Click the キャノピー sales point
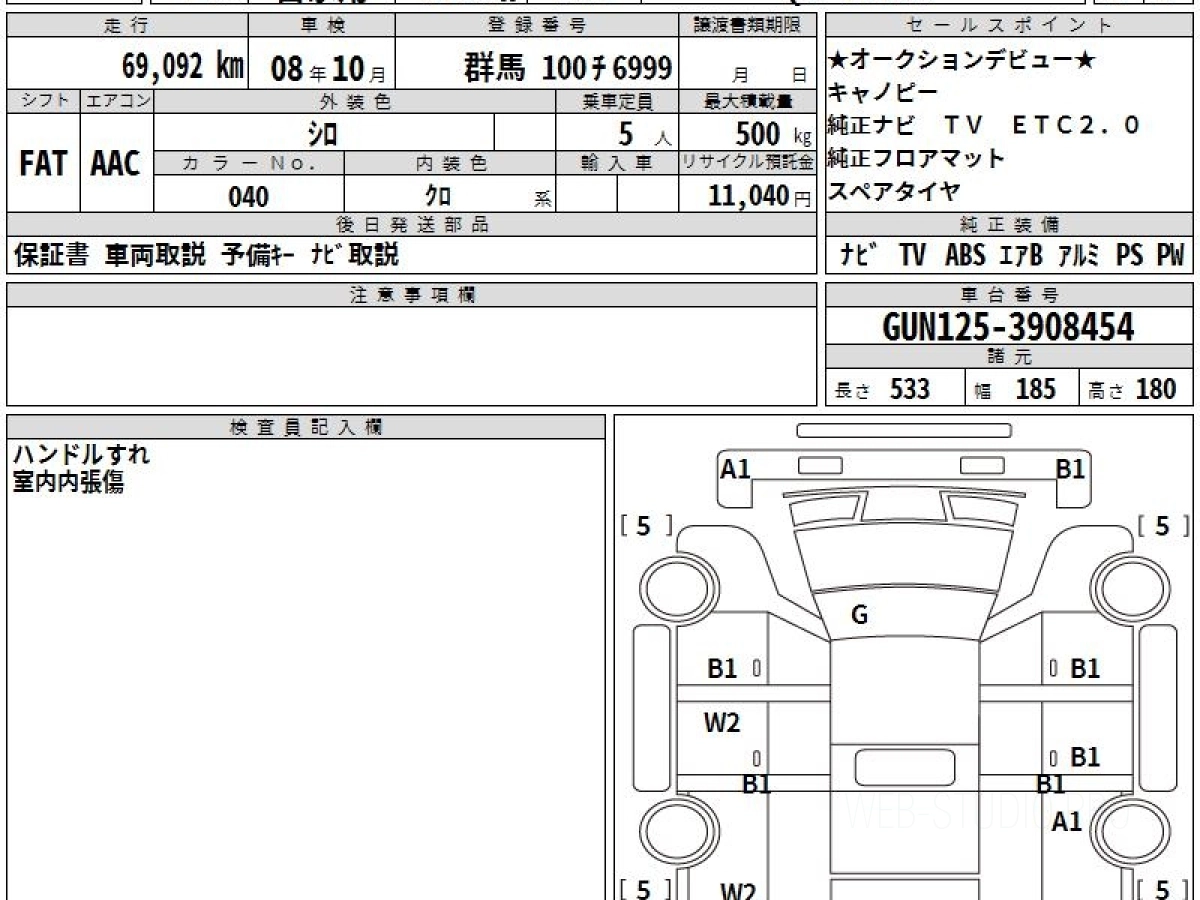The width and height of the screenshot is (1200, 900). (883, 93)
